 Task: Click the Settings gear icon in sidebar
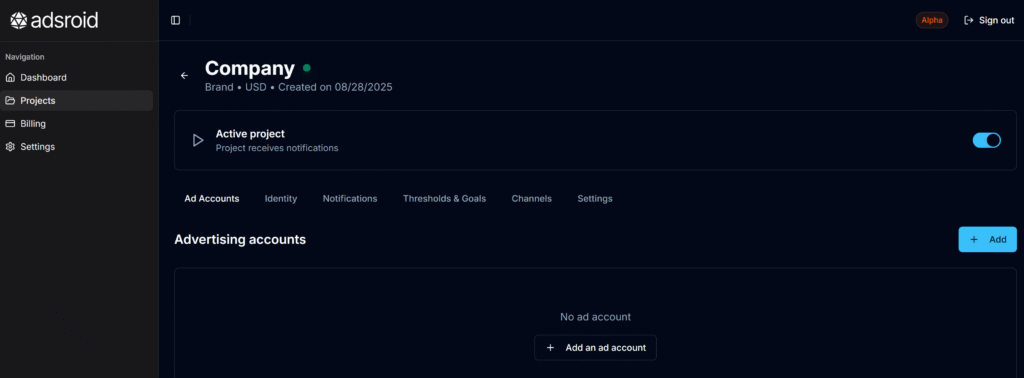coord(10,147)
